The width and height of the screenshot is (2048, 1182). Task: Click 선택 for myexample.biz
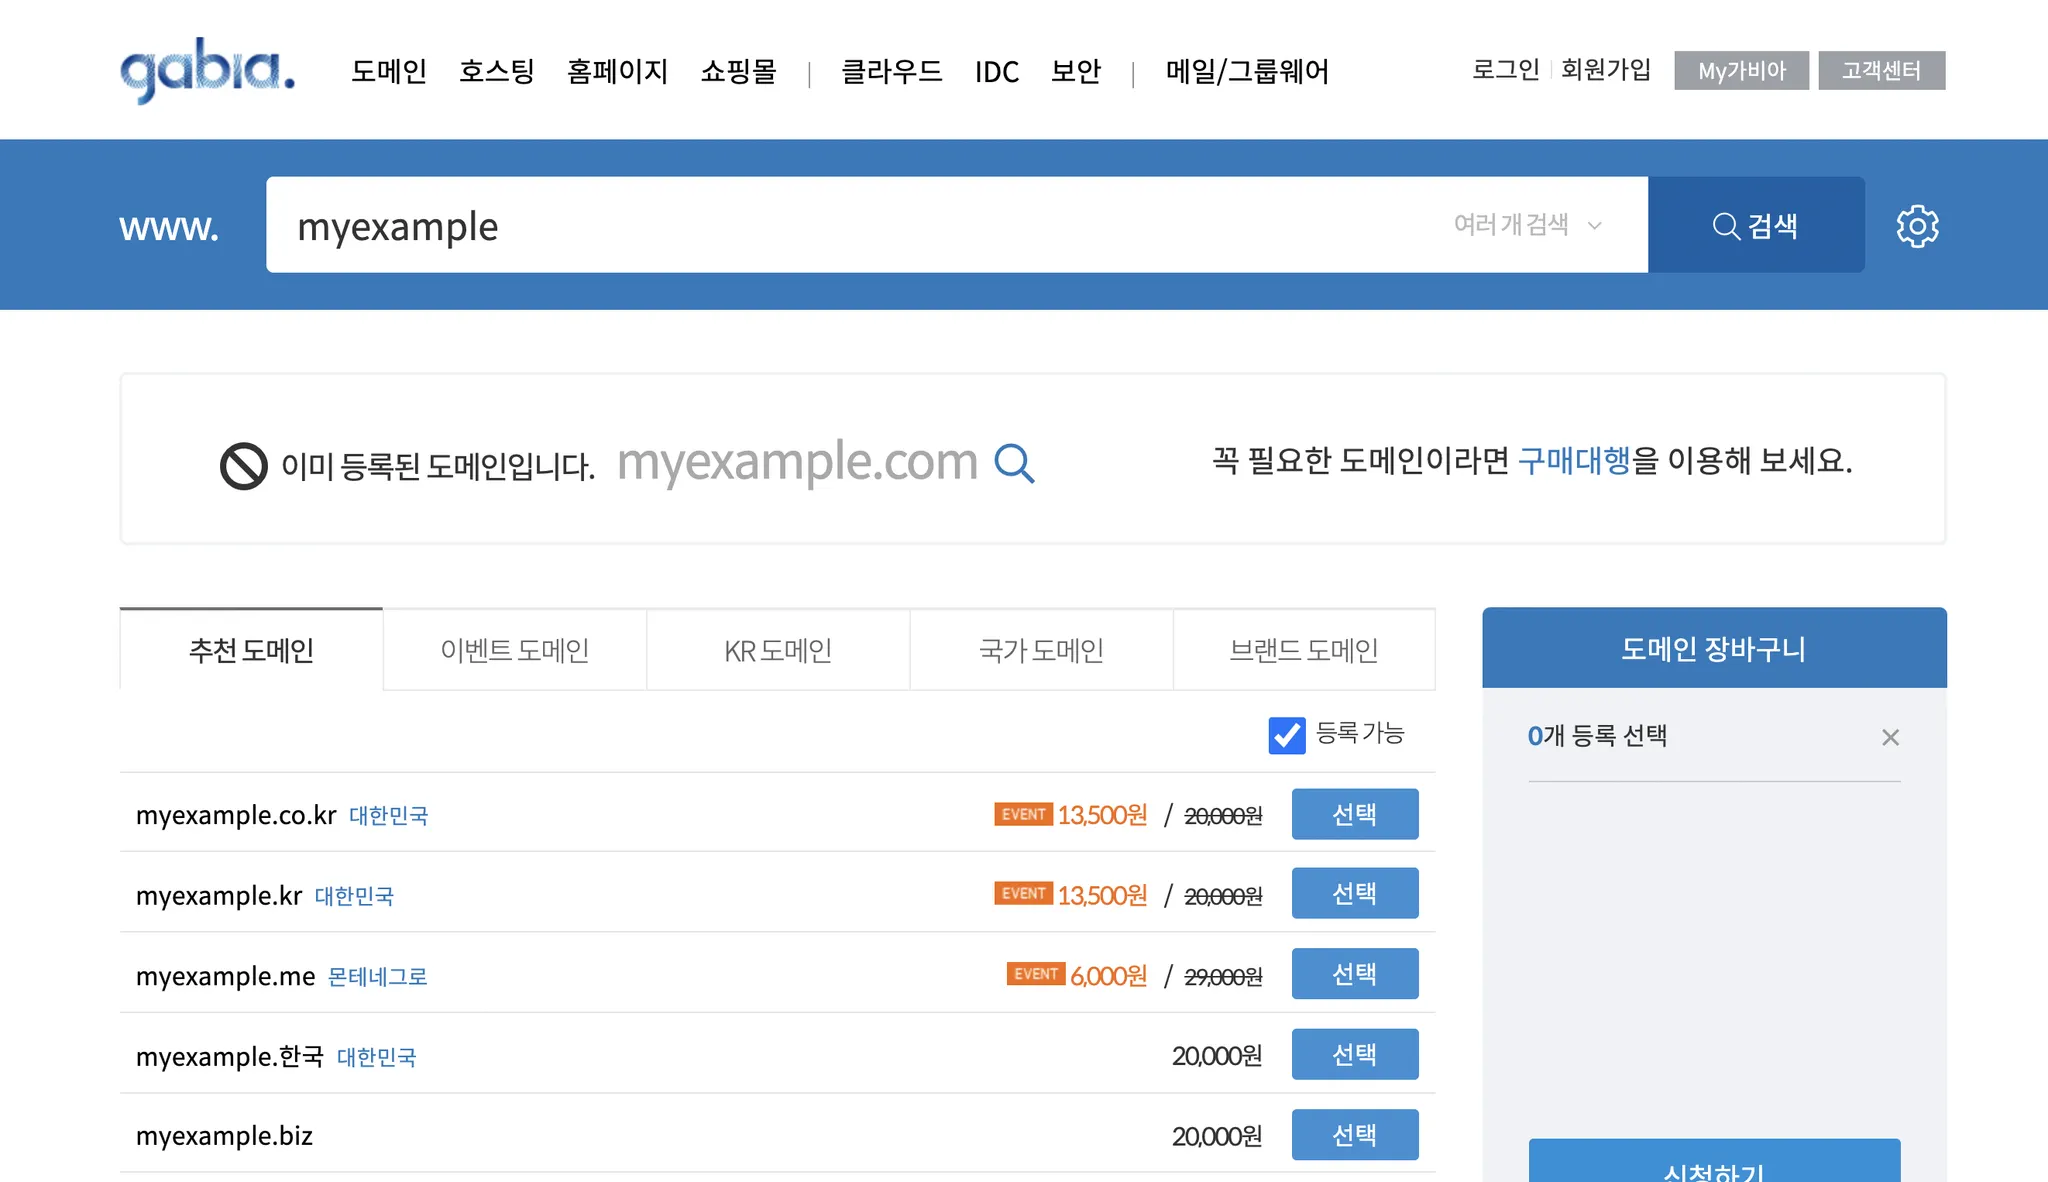[1354, 1134]
